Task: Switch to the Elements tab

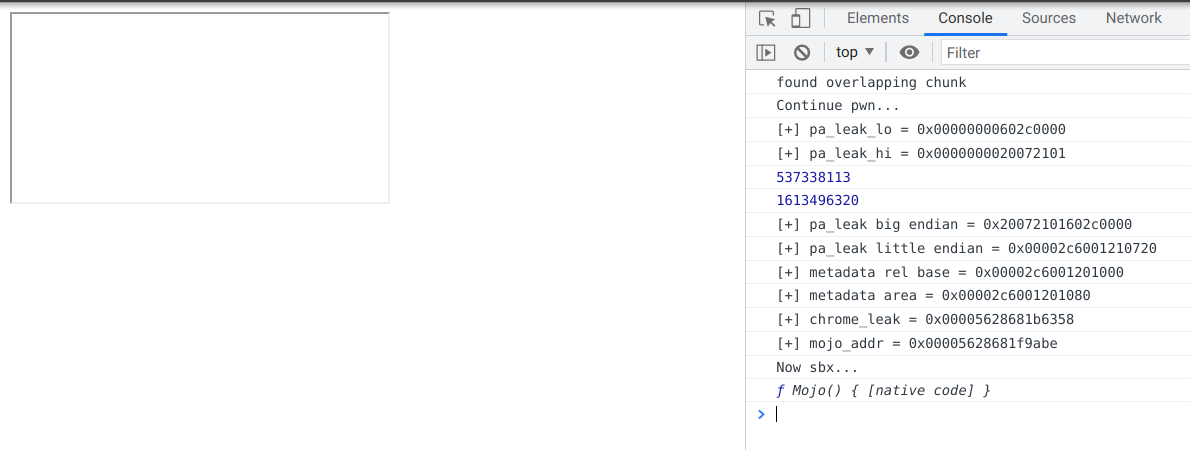Action: click(877, 18)
